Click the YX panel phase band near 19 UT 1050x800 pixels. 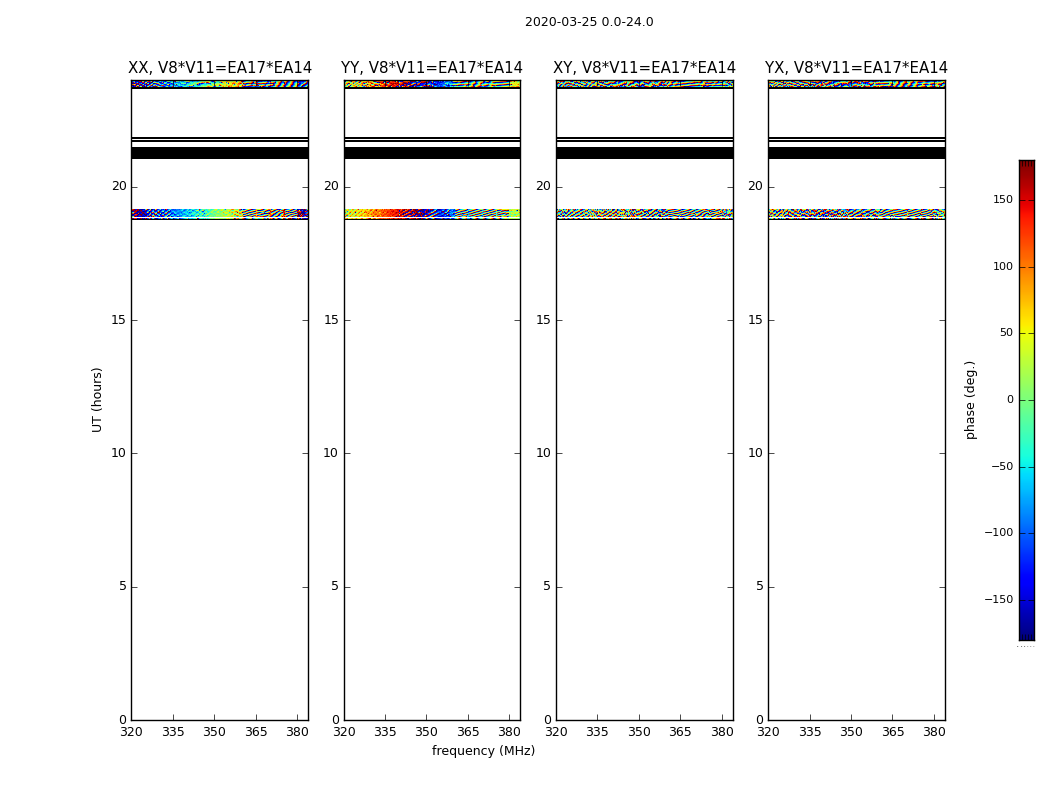[x=856, y=214]
